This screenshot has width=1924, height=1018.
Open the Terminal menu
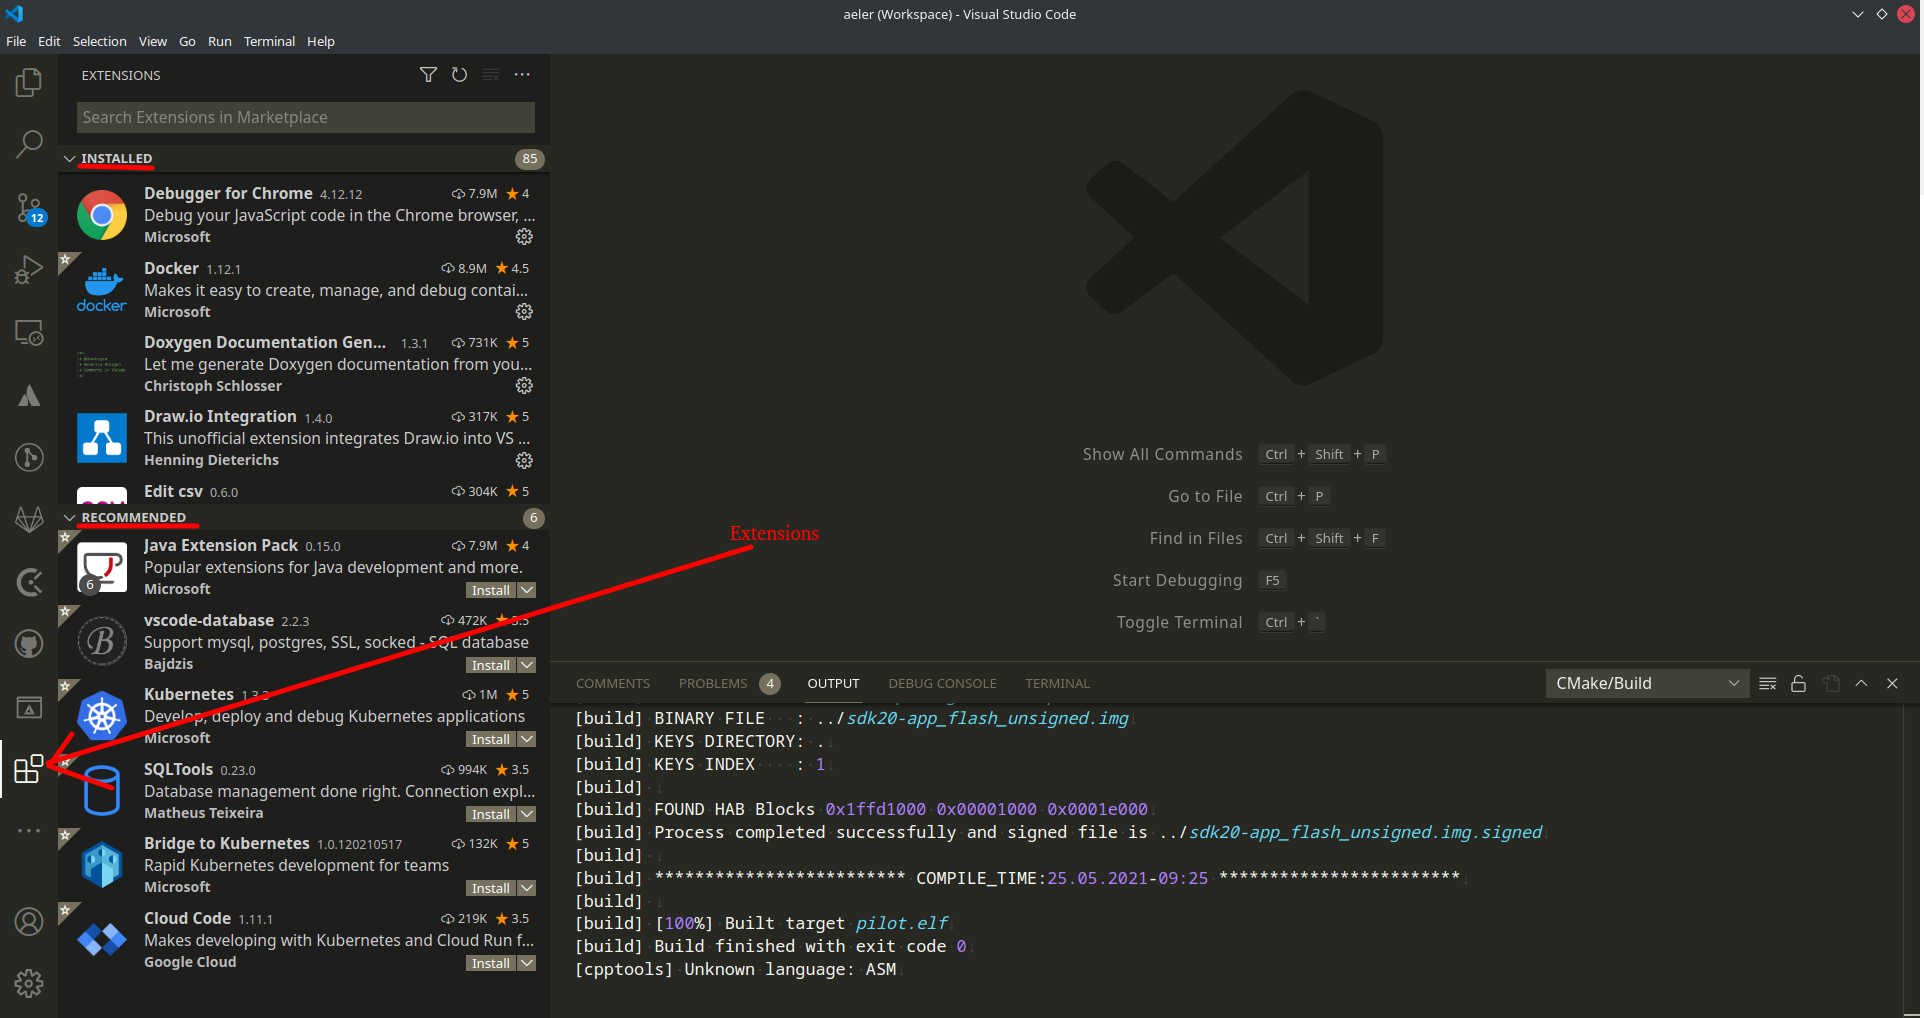[269, 41]
